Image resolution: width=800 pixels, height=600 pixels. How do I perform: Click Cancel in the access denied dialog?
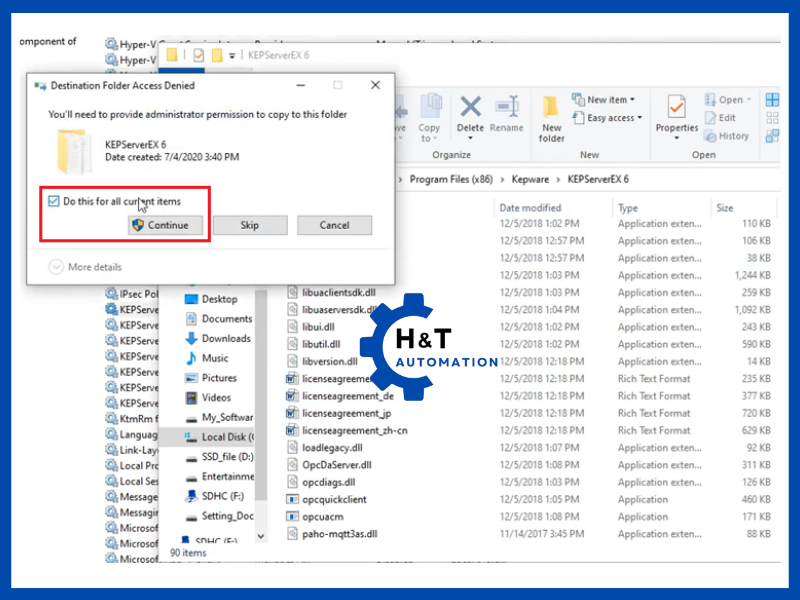(334, 225)
